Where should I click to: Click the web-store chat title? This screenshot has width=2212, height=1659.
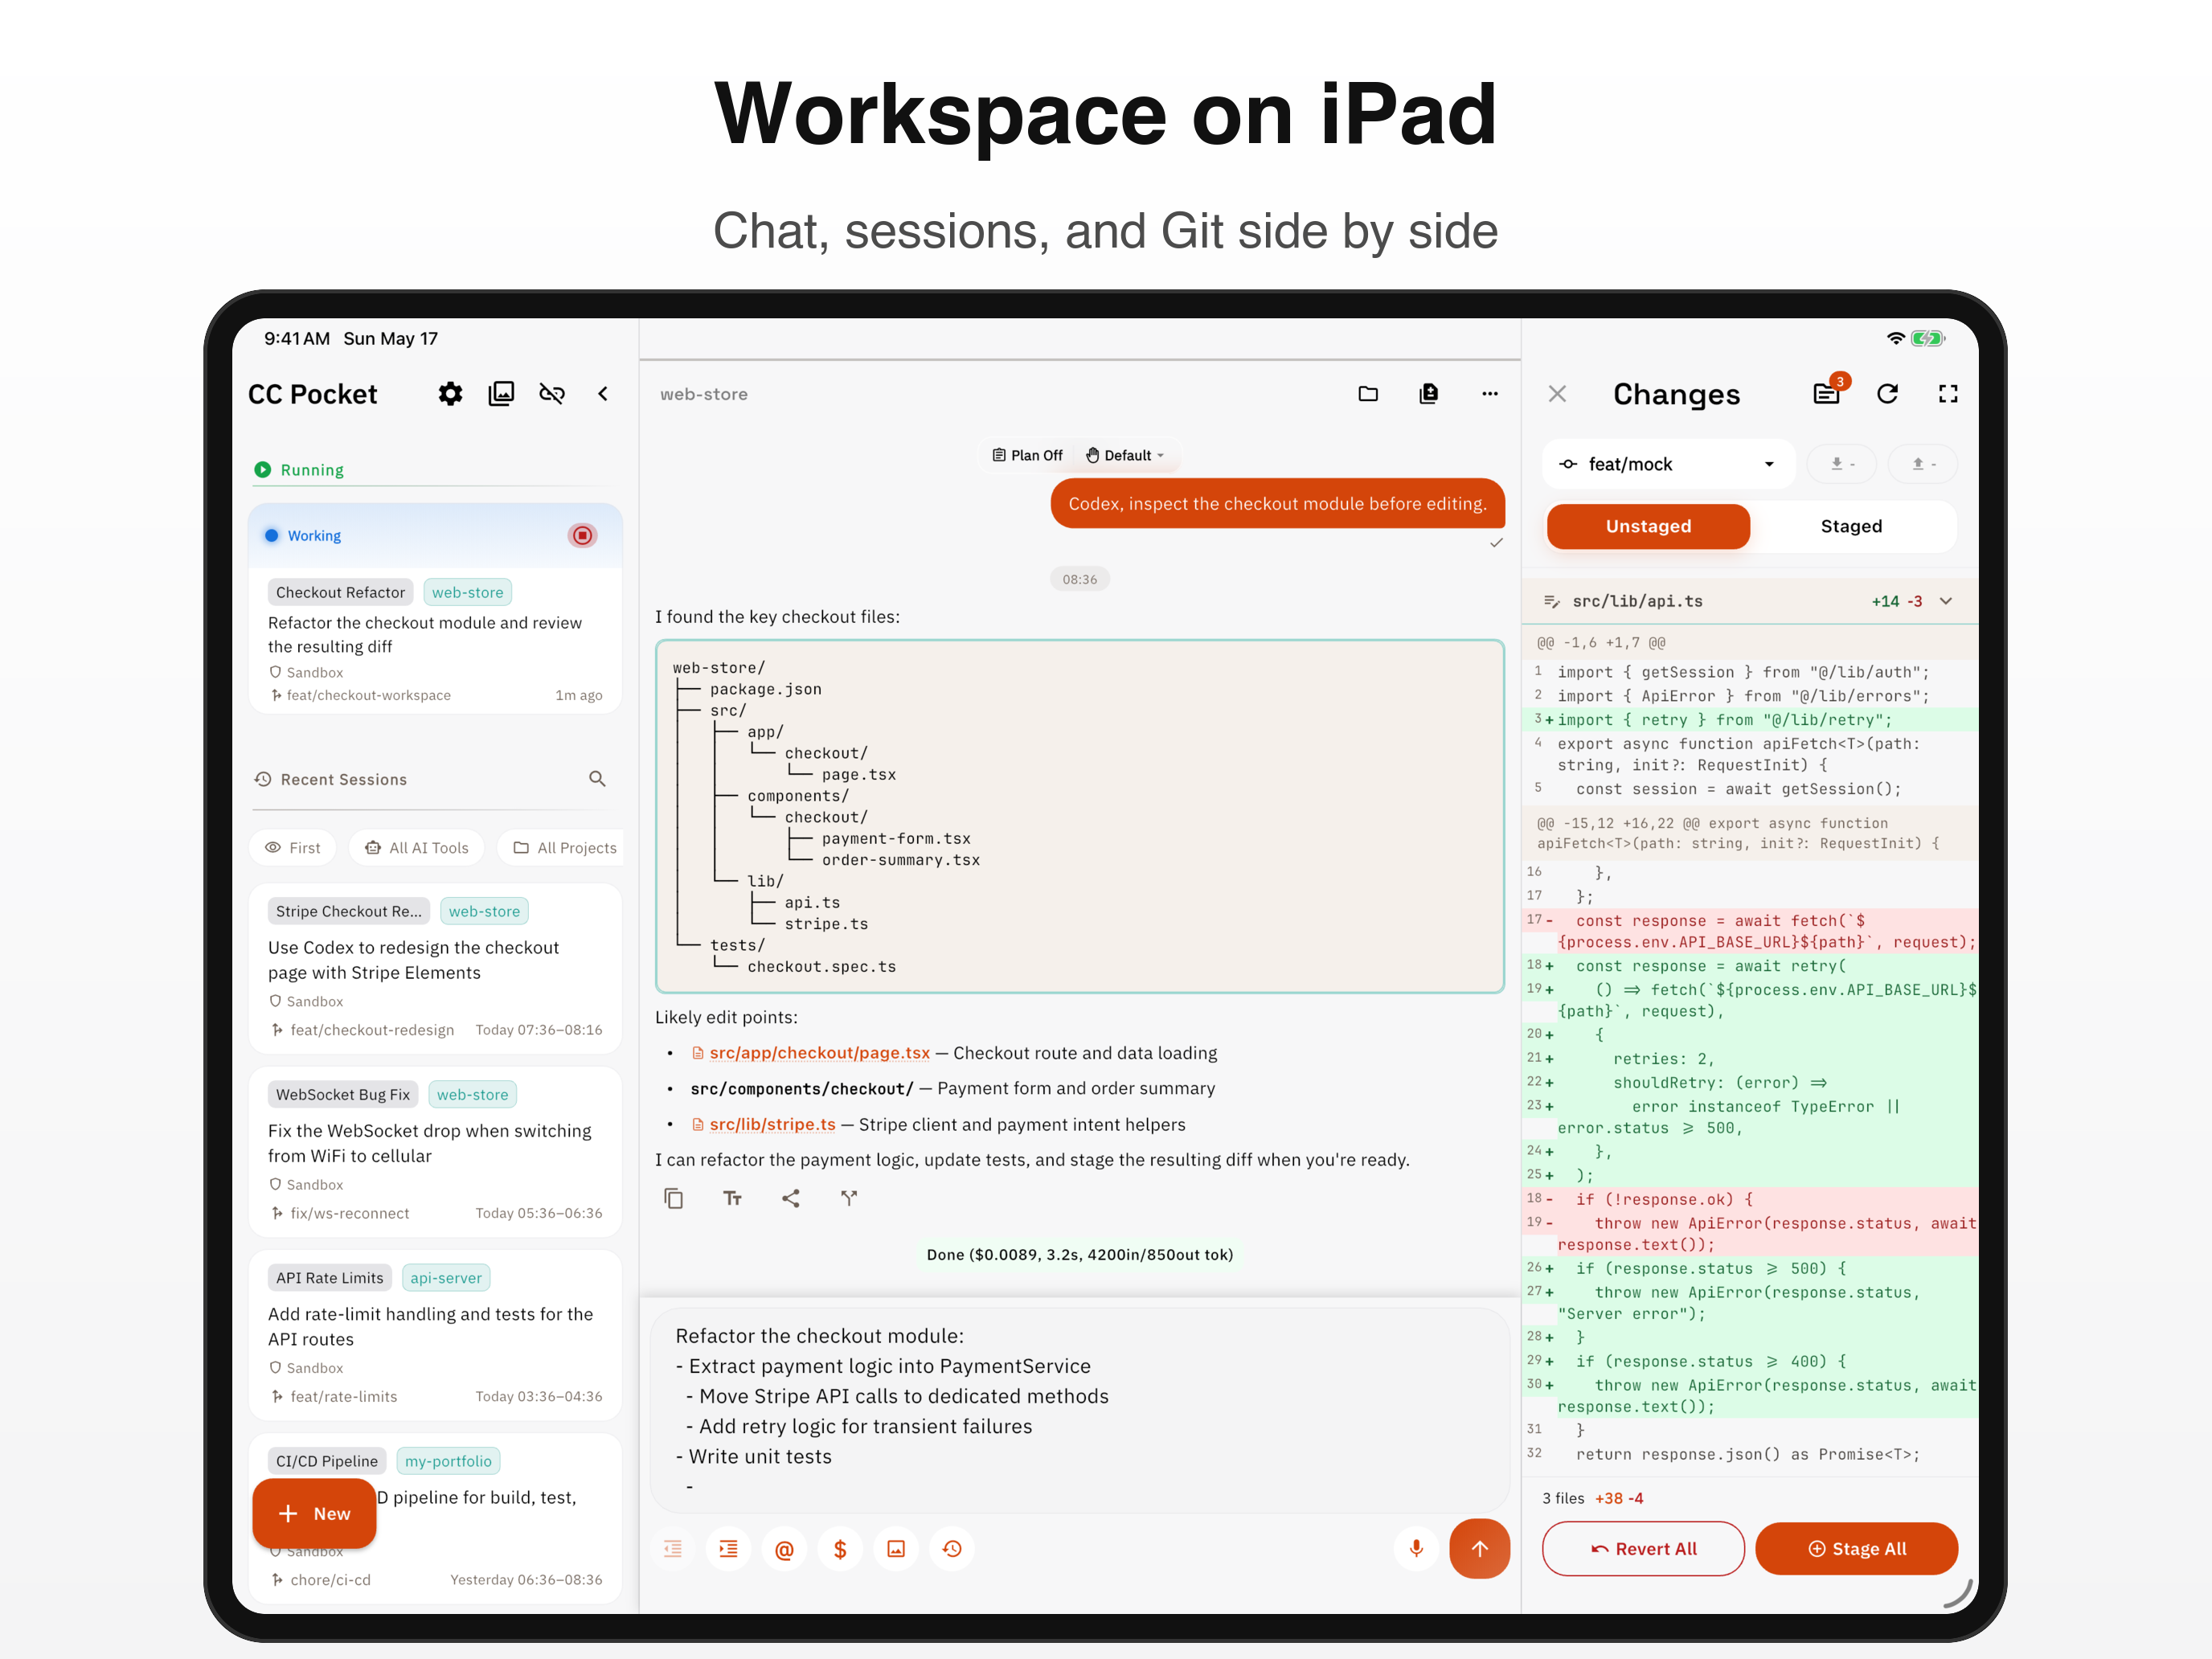pos(704,394)
